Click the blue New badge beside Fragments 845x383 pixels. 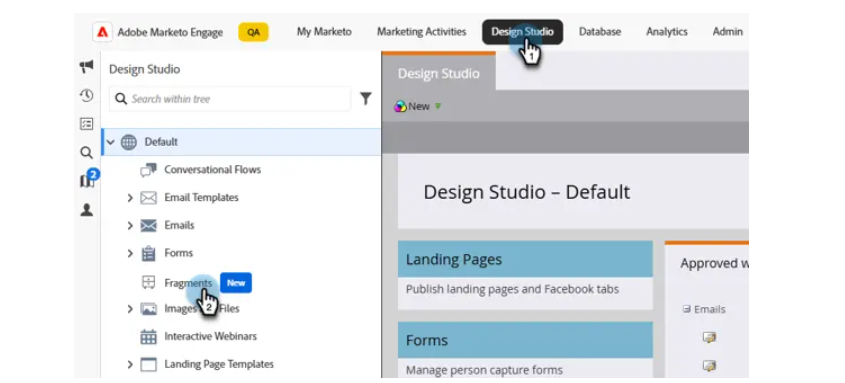[x=236, y=283]
